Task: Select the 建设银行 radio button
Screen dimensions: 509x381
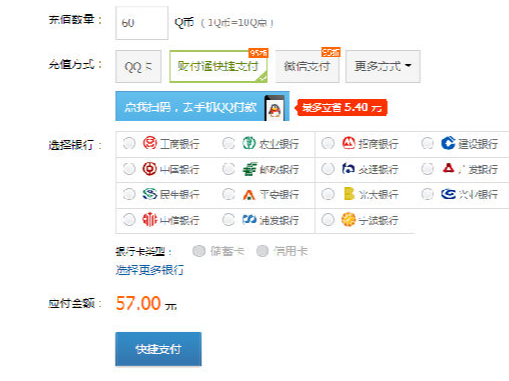Action: (427, 143)
